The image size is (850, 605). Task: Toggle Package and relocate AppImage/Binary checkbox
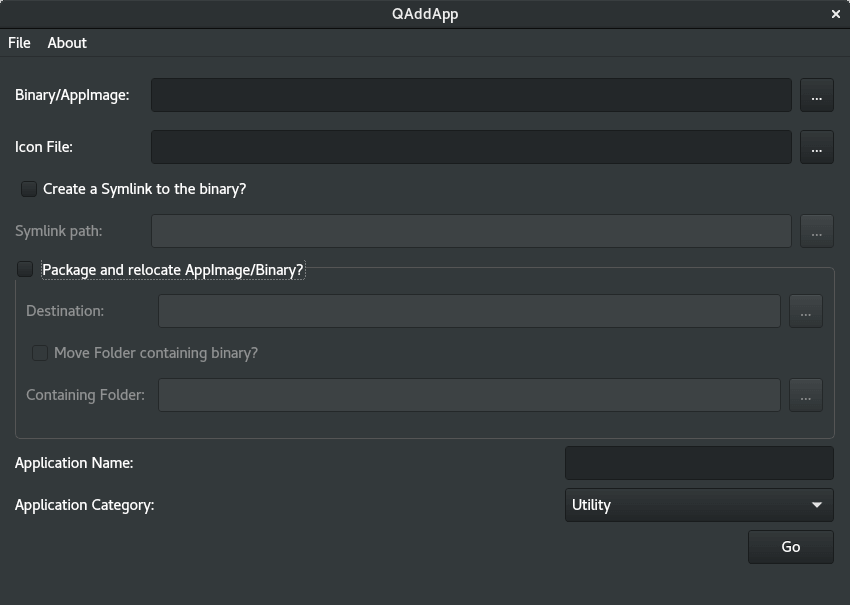[x=25, y=269]
